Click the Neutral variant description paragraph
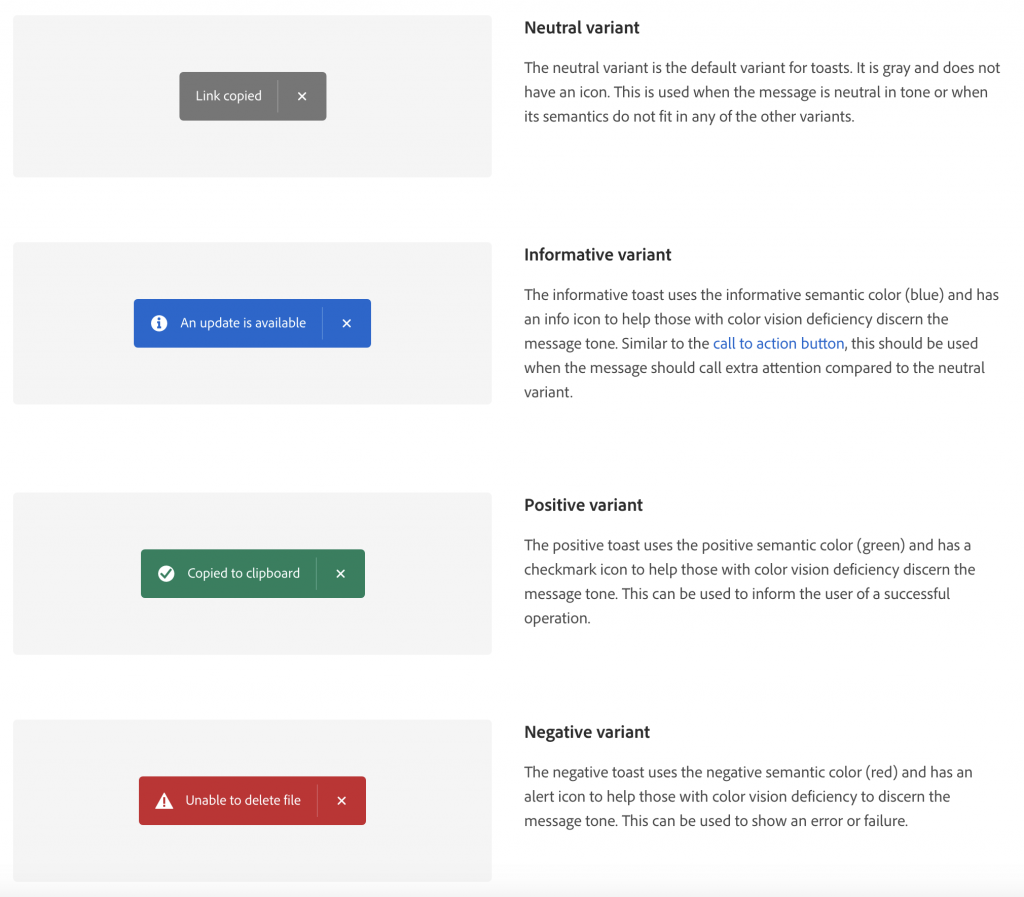Image resolution: width=1024 pixels, height=897 pixels. 761,92
